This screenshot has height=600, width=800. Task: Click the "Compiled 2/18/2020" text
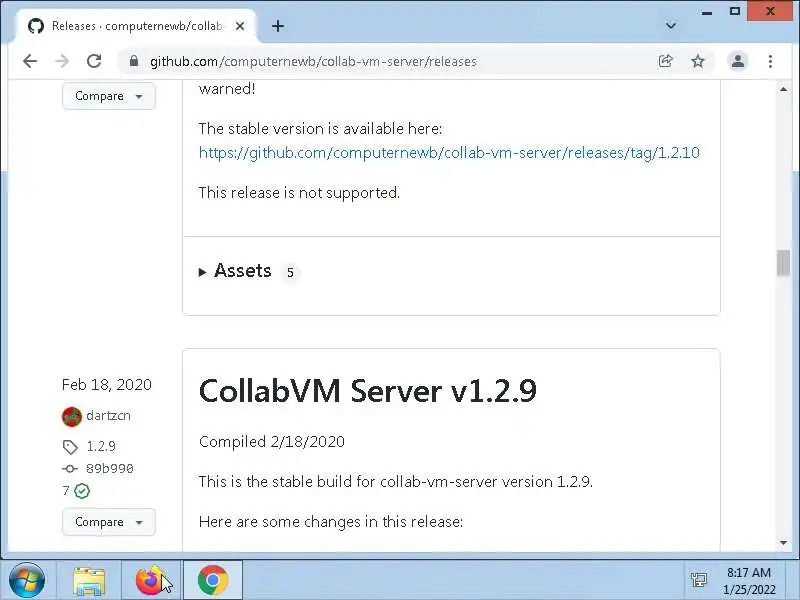(271, 441)
